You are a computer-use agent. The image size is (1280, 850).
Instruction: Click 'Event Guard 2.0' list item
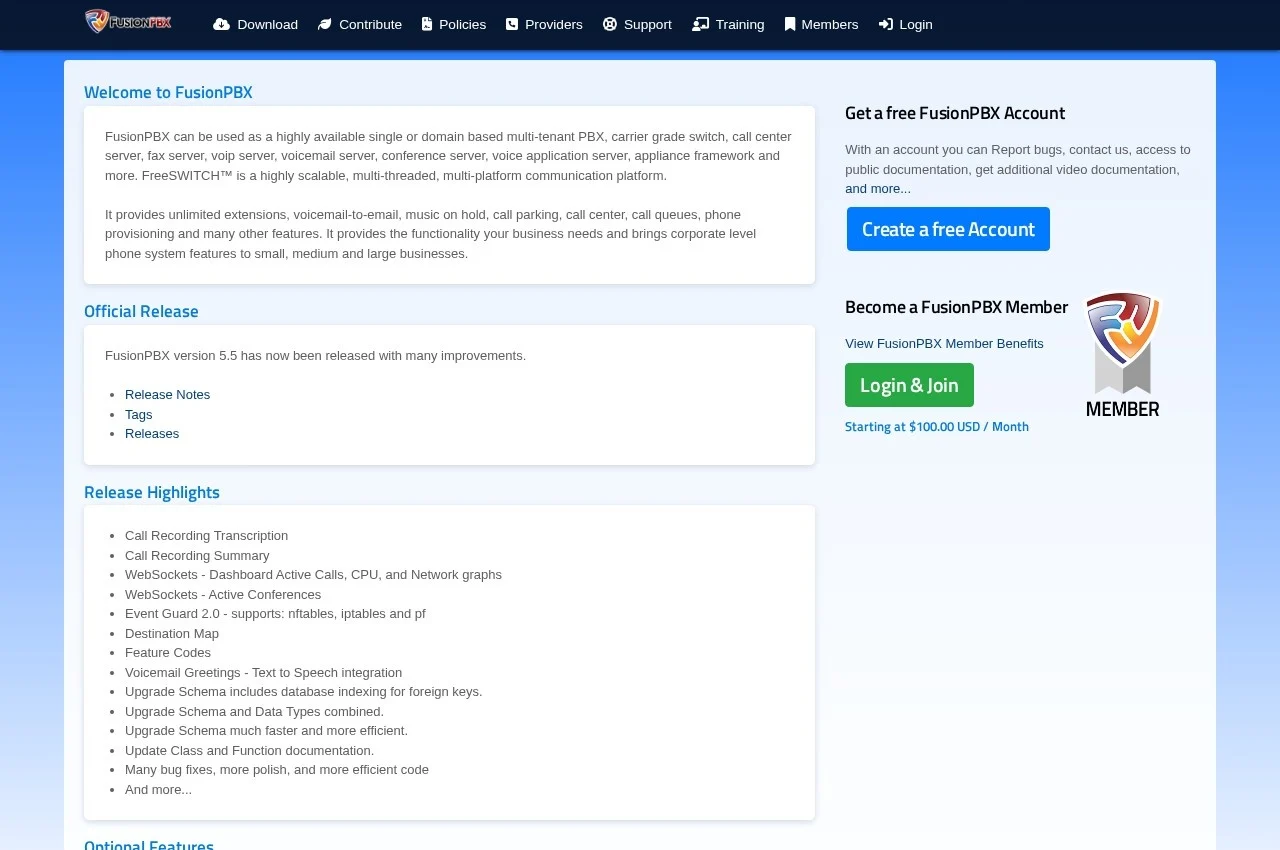click(275, 614)
